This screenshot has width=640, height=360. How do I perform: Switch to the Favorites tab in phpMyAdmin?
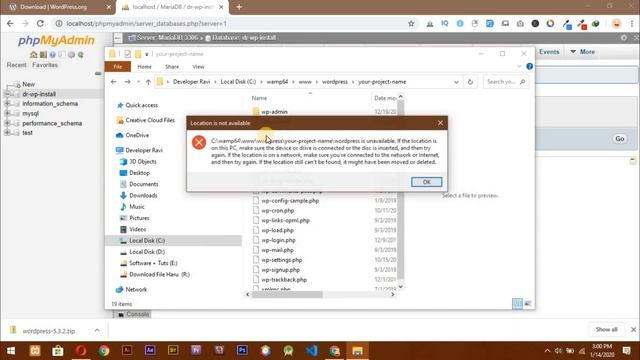pyautogui.click(x=45, y=65)
